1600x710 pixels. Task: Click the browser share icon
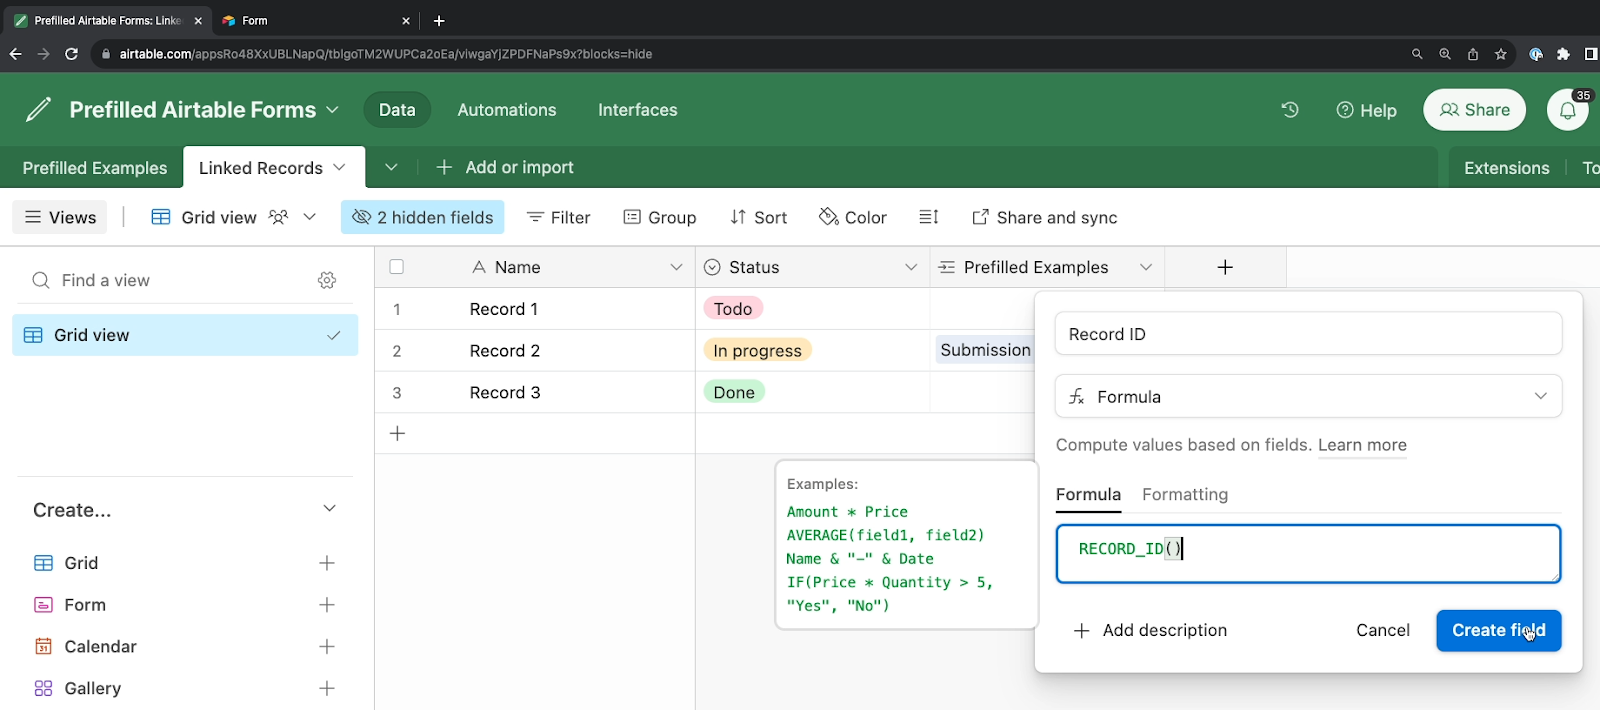pos(1473,54)
